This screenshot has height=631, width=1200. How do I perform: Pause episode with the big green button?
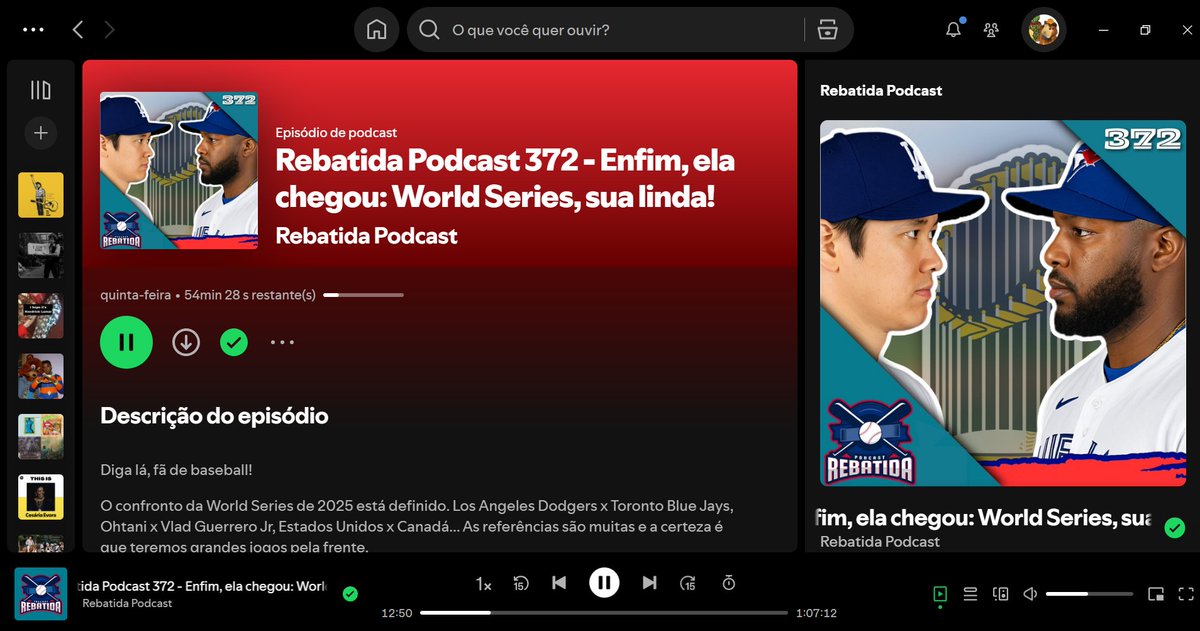[x=126, y=342]
